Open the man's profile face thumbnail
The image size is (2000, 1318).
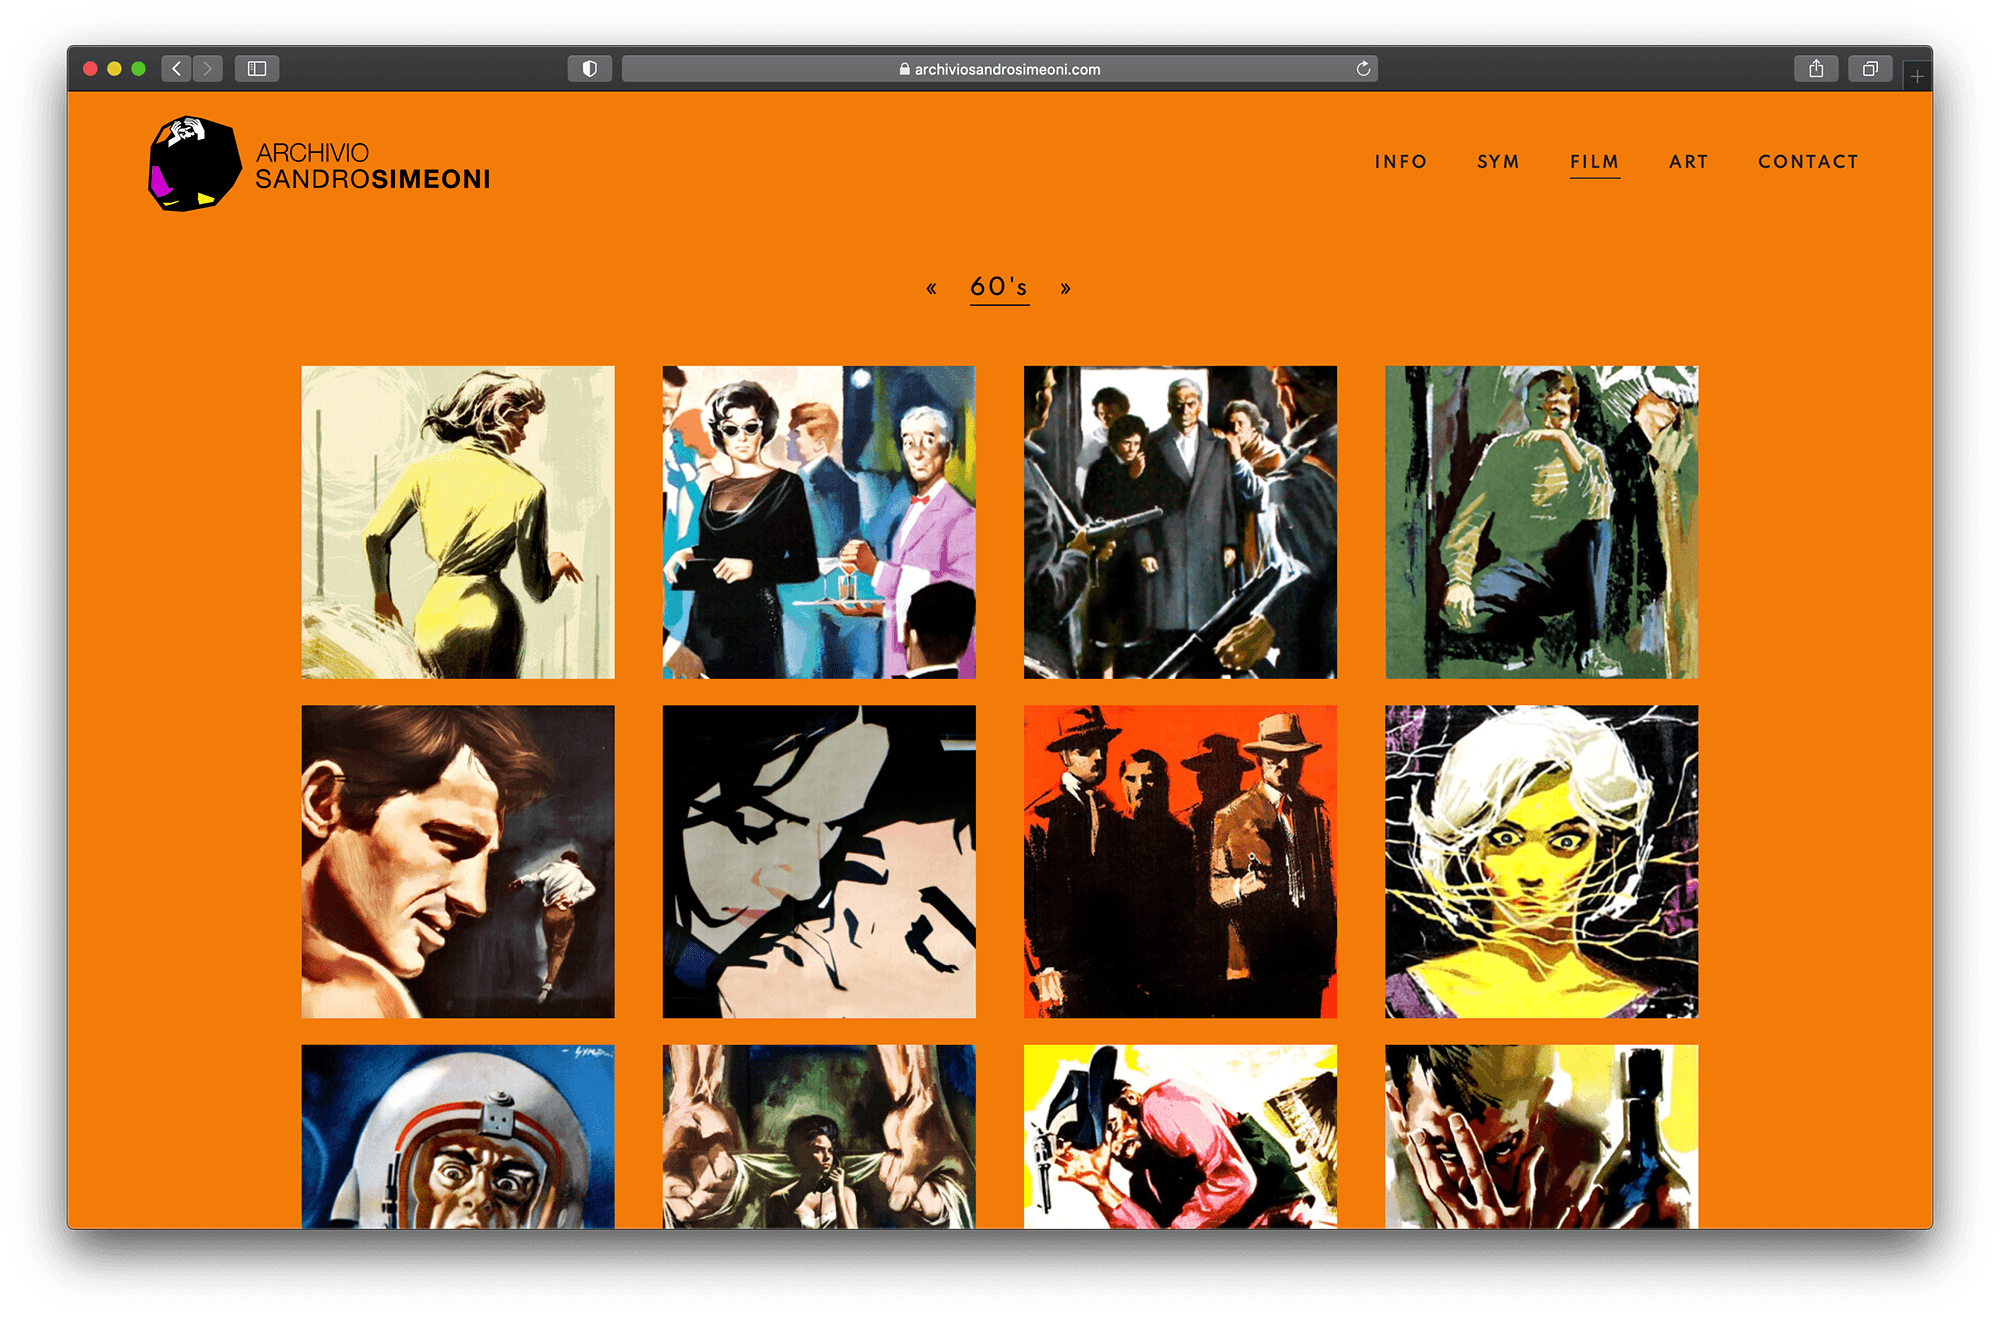(458, 862)
